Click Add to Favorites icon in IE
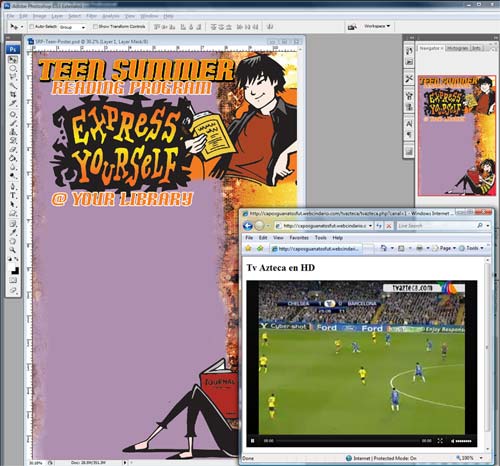The image size is (500, 466). pos(260,248)
